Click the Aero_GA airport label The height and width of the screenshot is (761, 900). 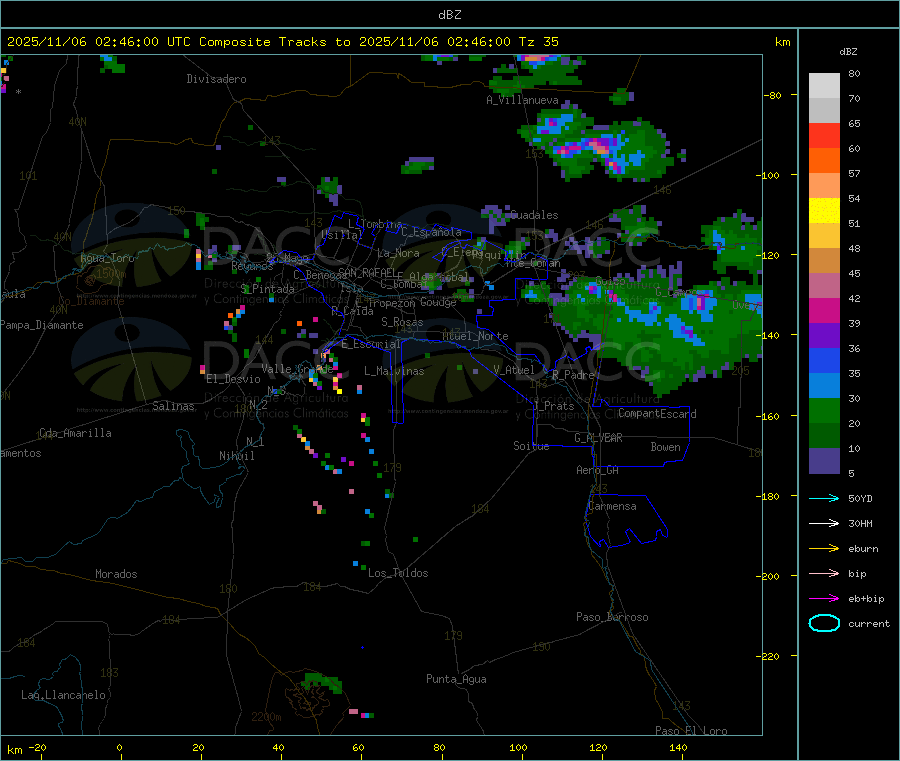pyautogui.click(x=598, y=470)
